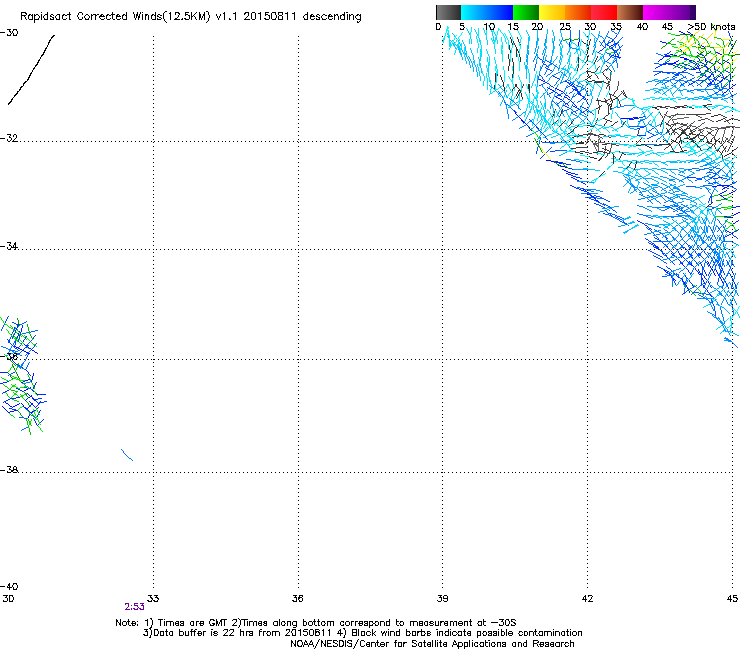Click the latitude label '-34'
740x650 pixels.
(9, 246)
